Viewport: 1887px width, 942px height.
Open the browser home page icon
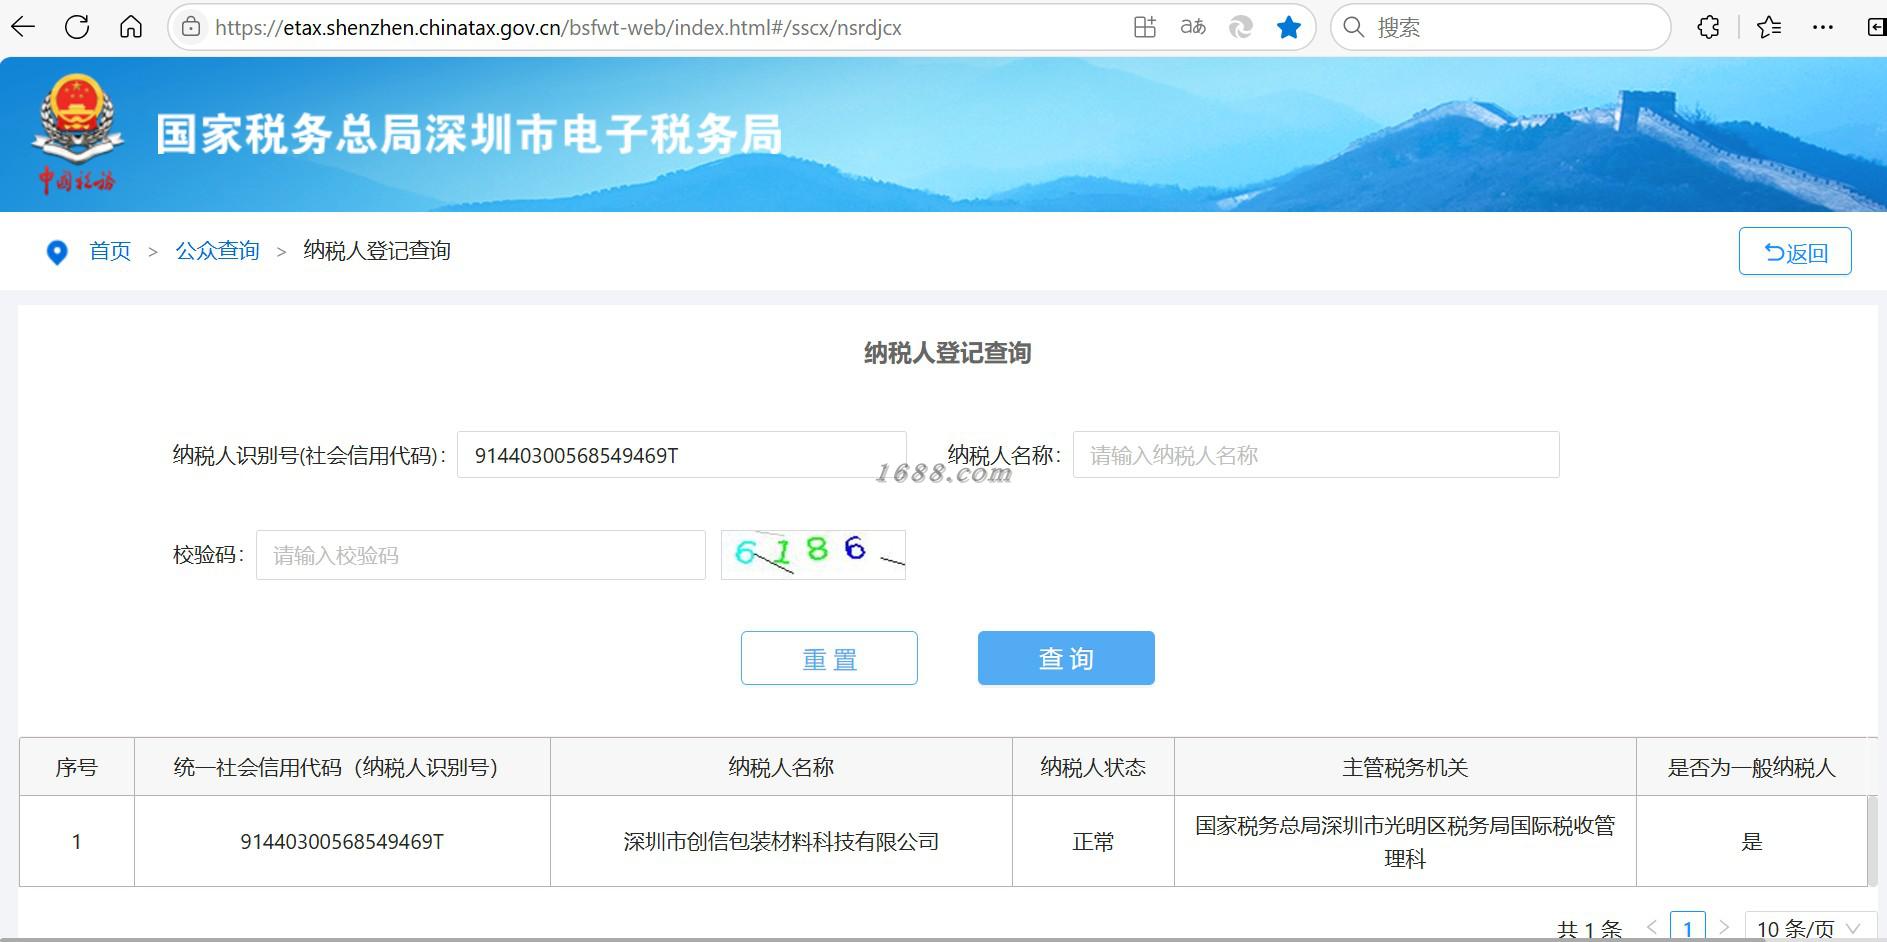131,27
